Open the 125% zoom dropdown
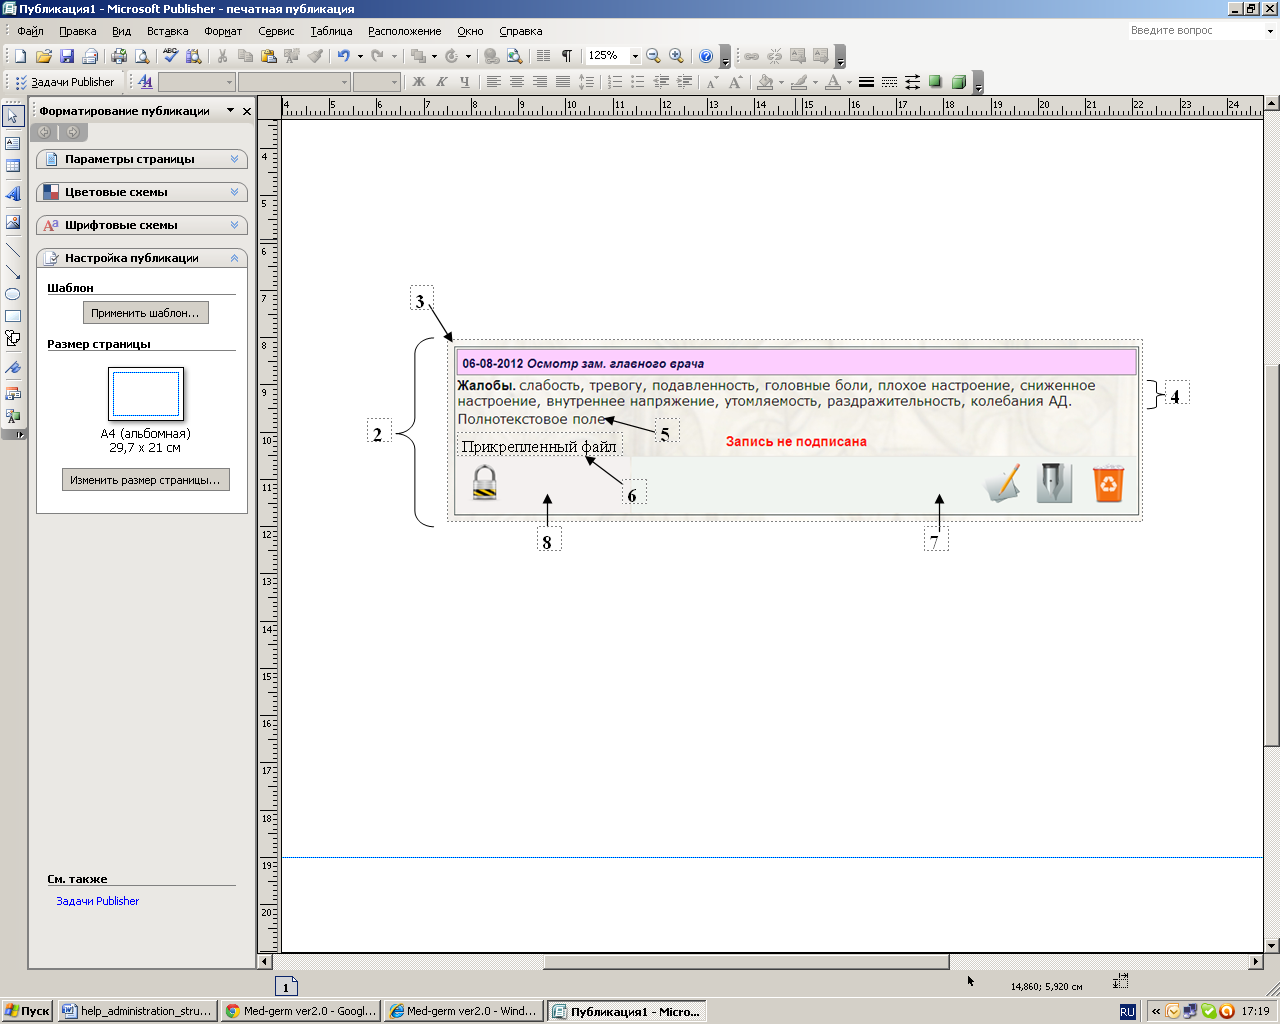The width and height of the screenshot is (1280, 1024). tap(634, 56)
